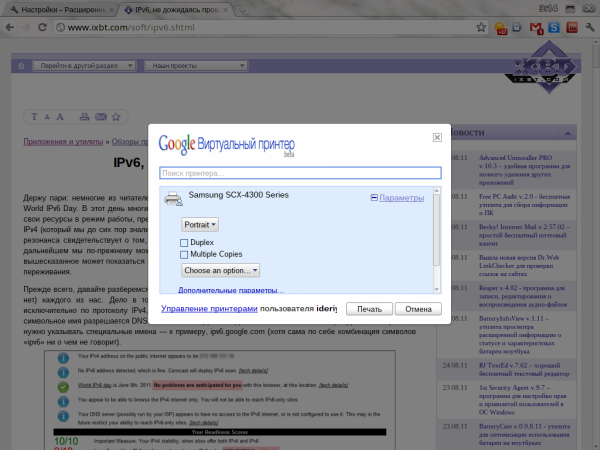Click the iXBT logo
Viewport: 600px width, 450px height.
(x=543, y=68)
